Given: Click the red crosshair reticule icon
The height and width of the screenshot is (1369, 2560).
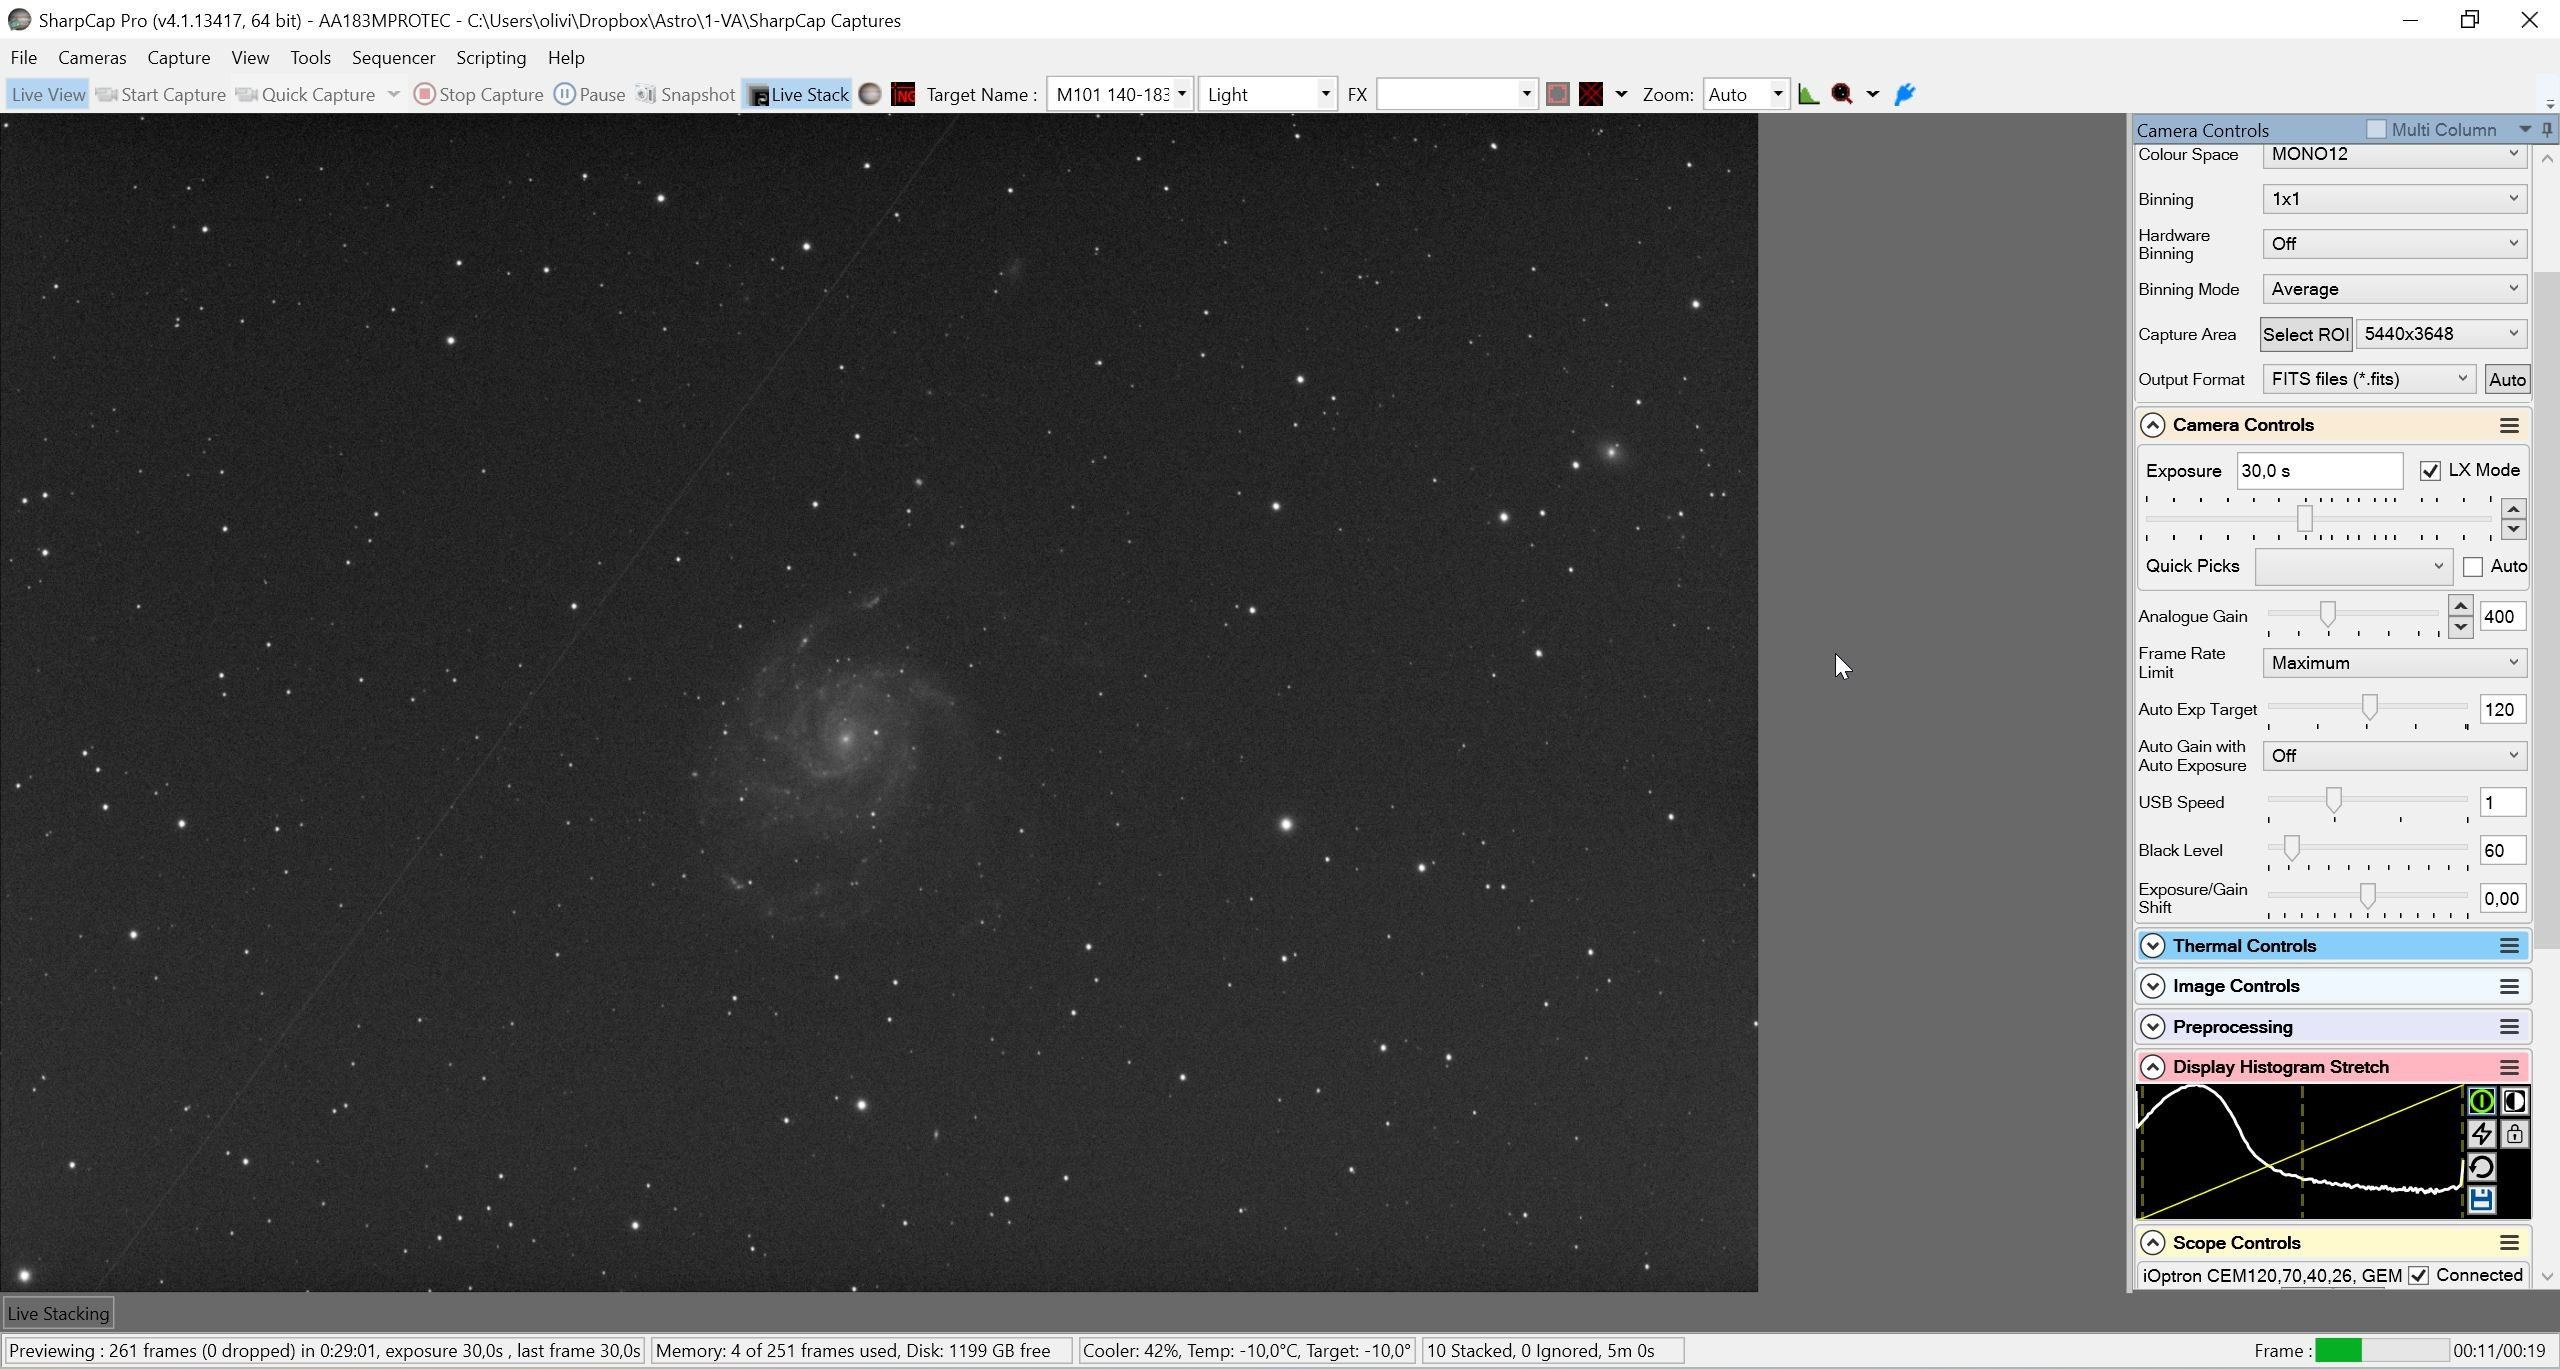Looking at the screenshot, I should click(x=1591, y=95).
